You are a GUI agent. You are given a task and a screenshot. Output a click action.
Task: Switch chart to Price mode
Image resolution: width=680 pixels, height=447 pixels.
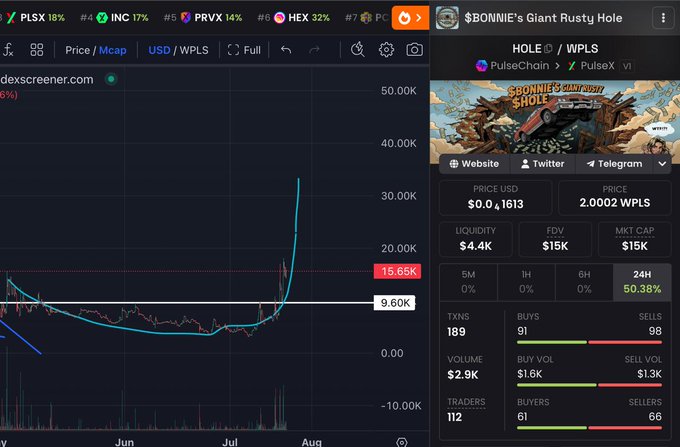[x=78, y=50]
